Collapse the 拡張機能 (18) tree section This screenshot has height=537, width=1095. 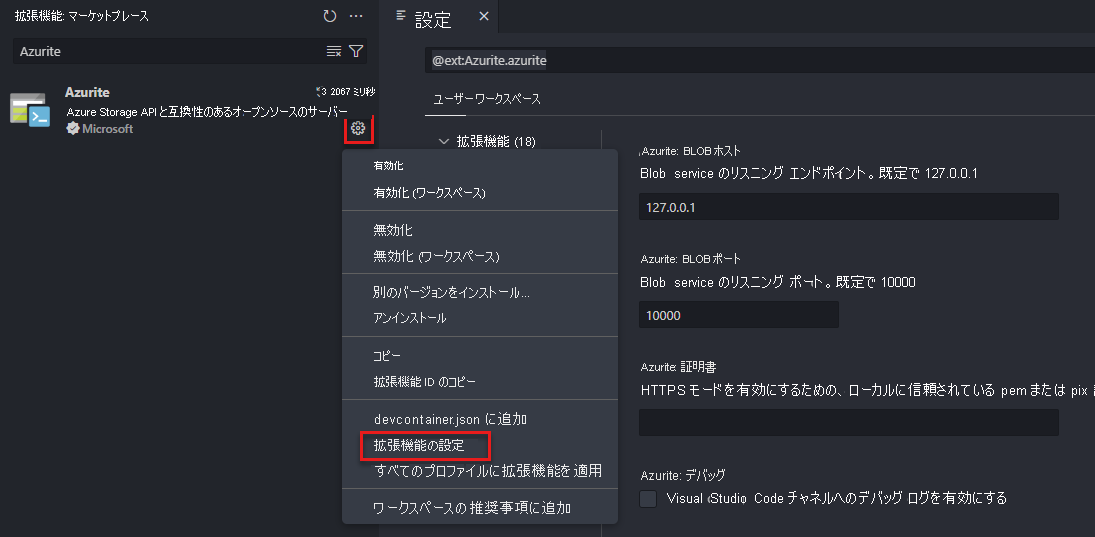[x=443, y=142]
